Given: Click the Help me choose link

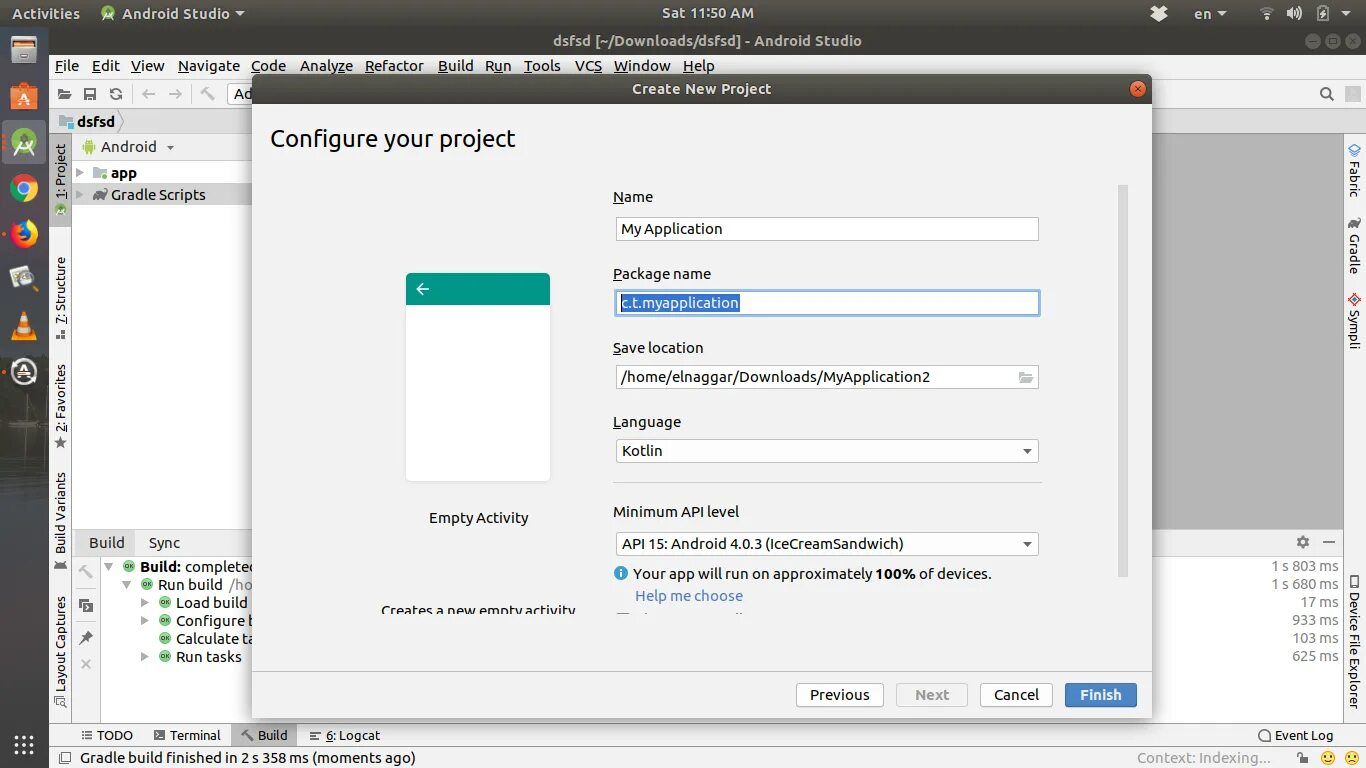Looking at the screenshot, I should (x=689, y=596).
